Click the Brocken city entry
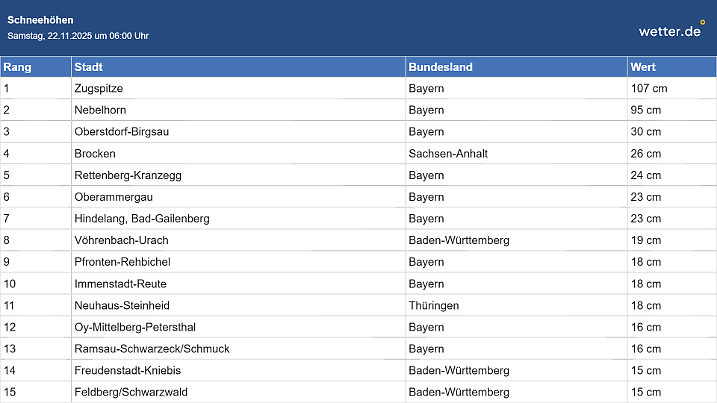Screen dimensions: 717x403 95,154
